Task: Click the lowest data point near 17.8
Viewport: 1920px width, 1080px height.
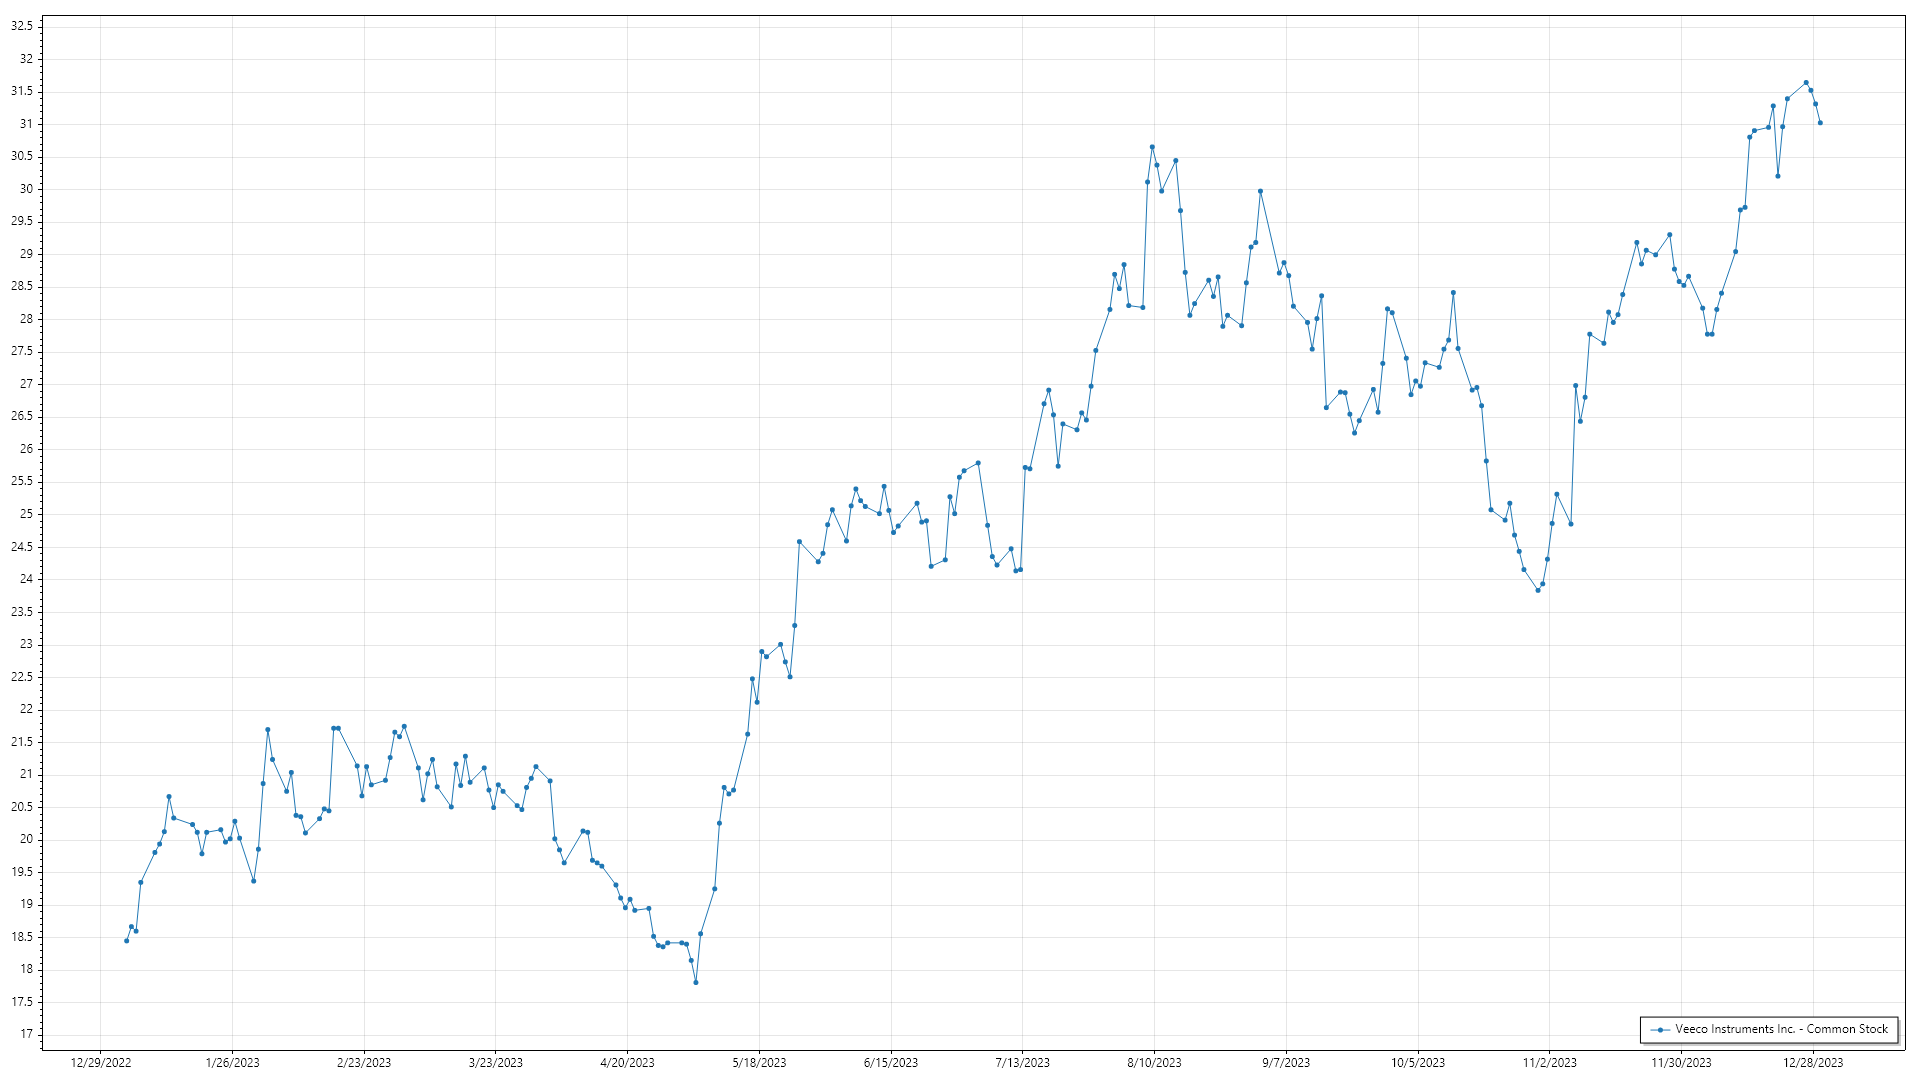Action: (x=696, y=983)
